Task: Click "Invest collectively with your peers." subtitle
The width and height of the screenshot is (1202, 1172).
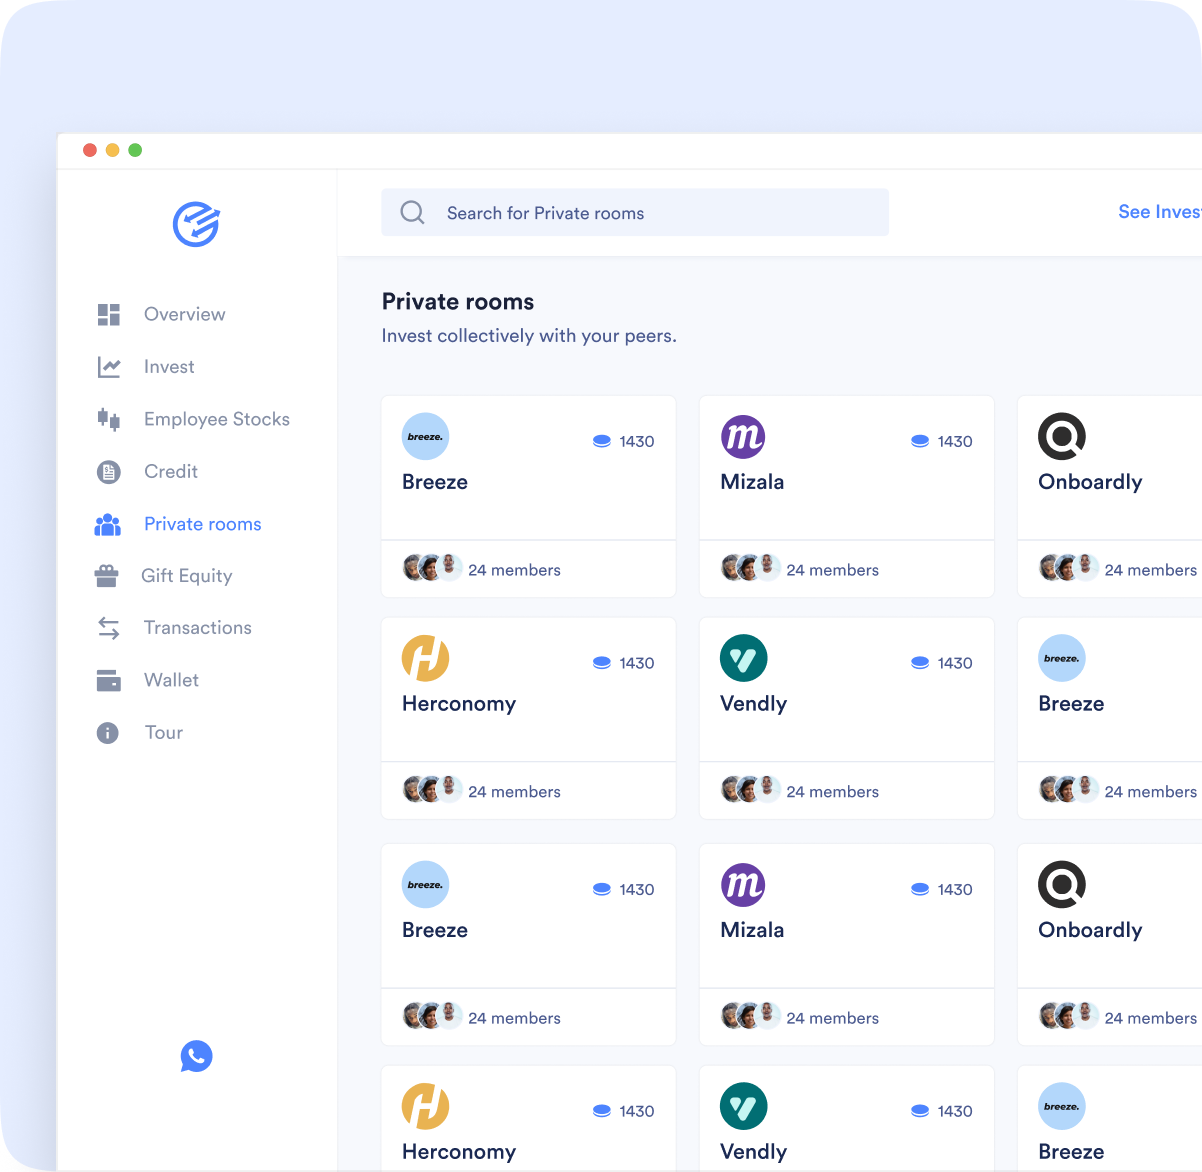Action: click(x=529, y=336)
